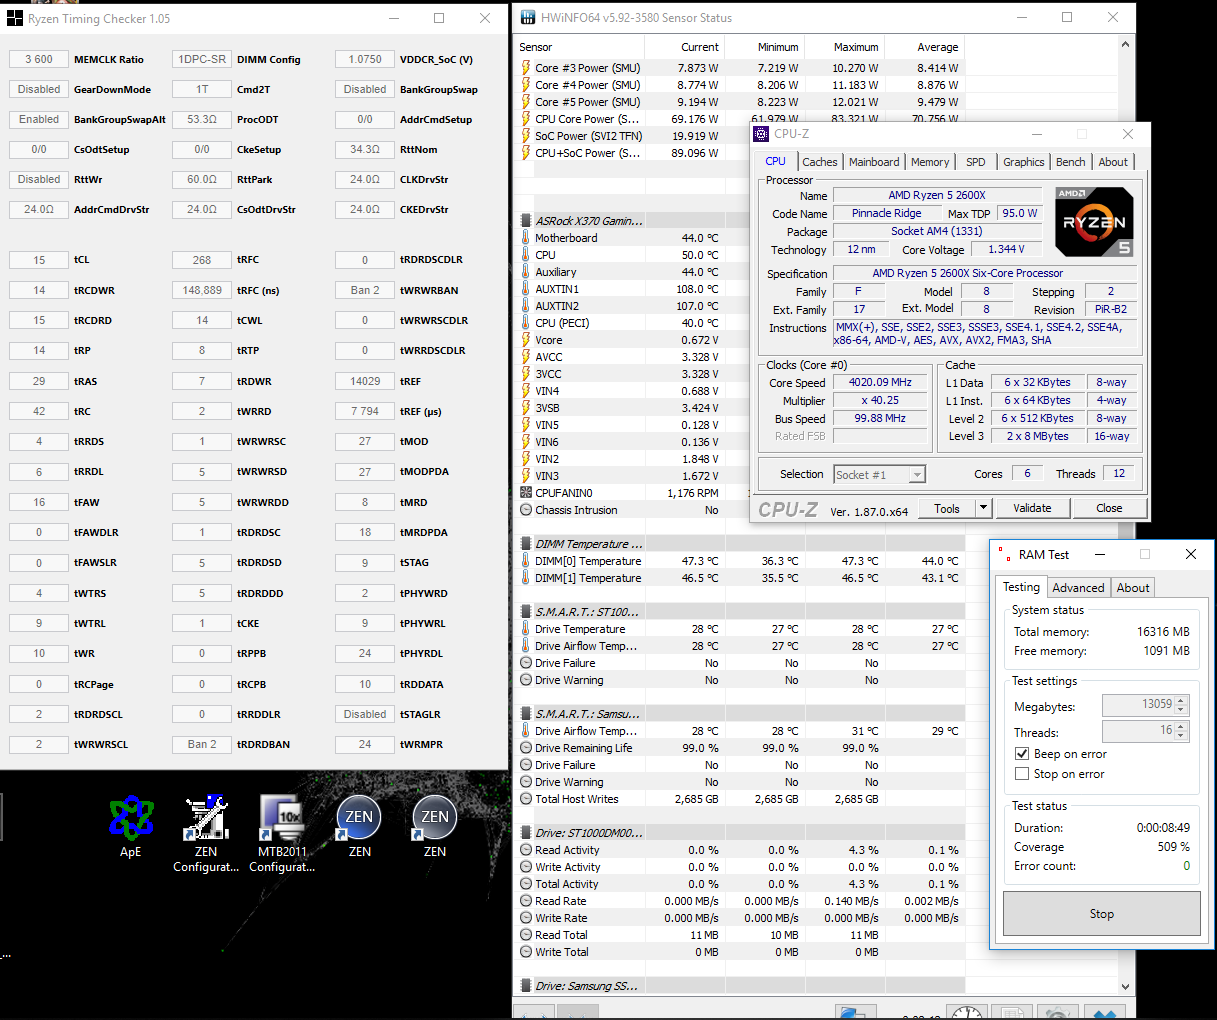This screenshot has height=1020, width=1217.
Task: Click the ProcODT value 53.3Ω field
Action: tap(202, 119)
